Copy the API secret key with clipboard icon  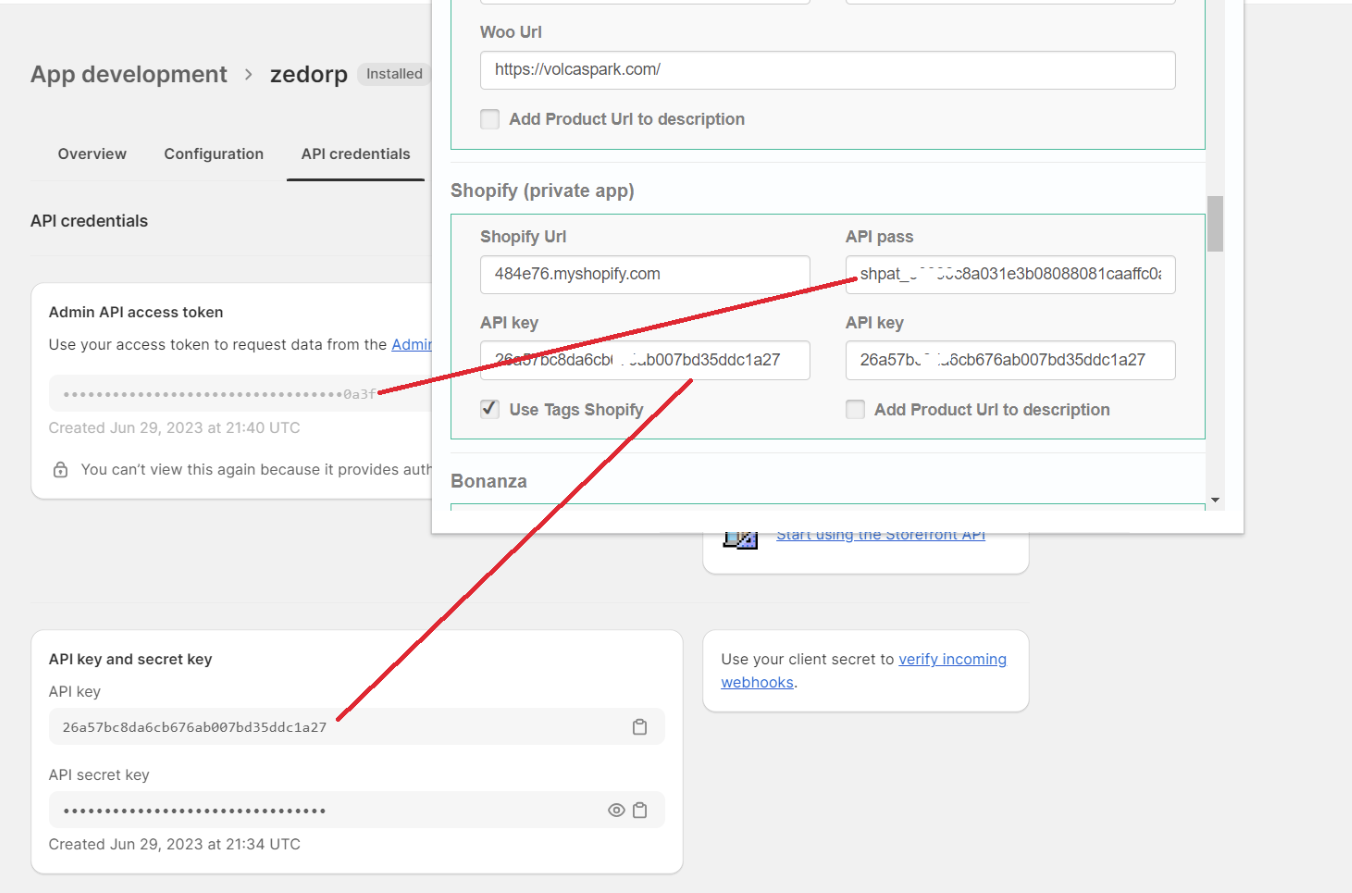[640, 810]
